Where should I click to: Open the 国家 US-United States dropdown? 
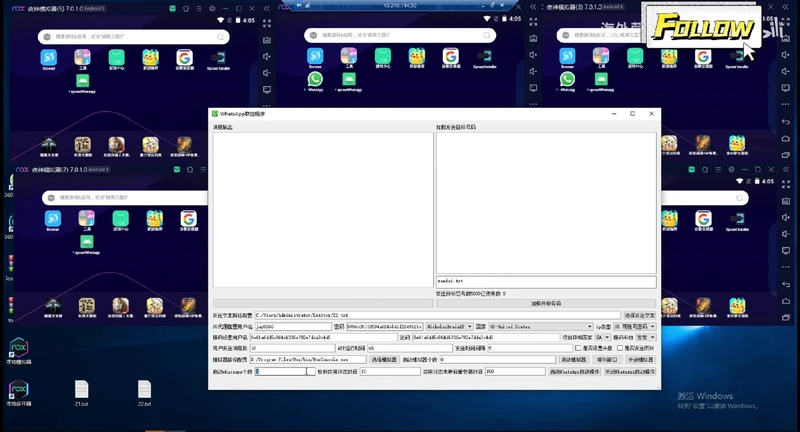pos(541,326)
